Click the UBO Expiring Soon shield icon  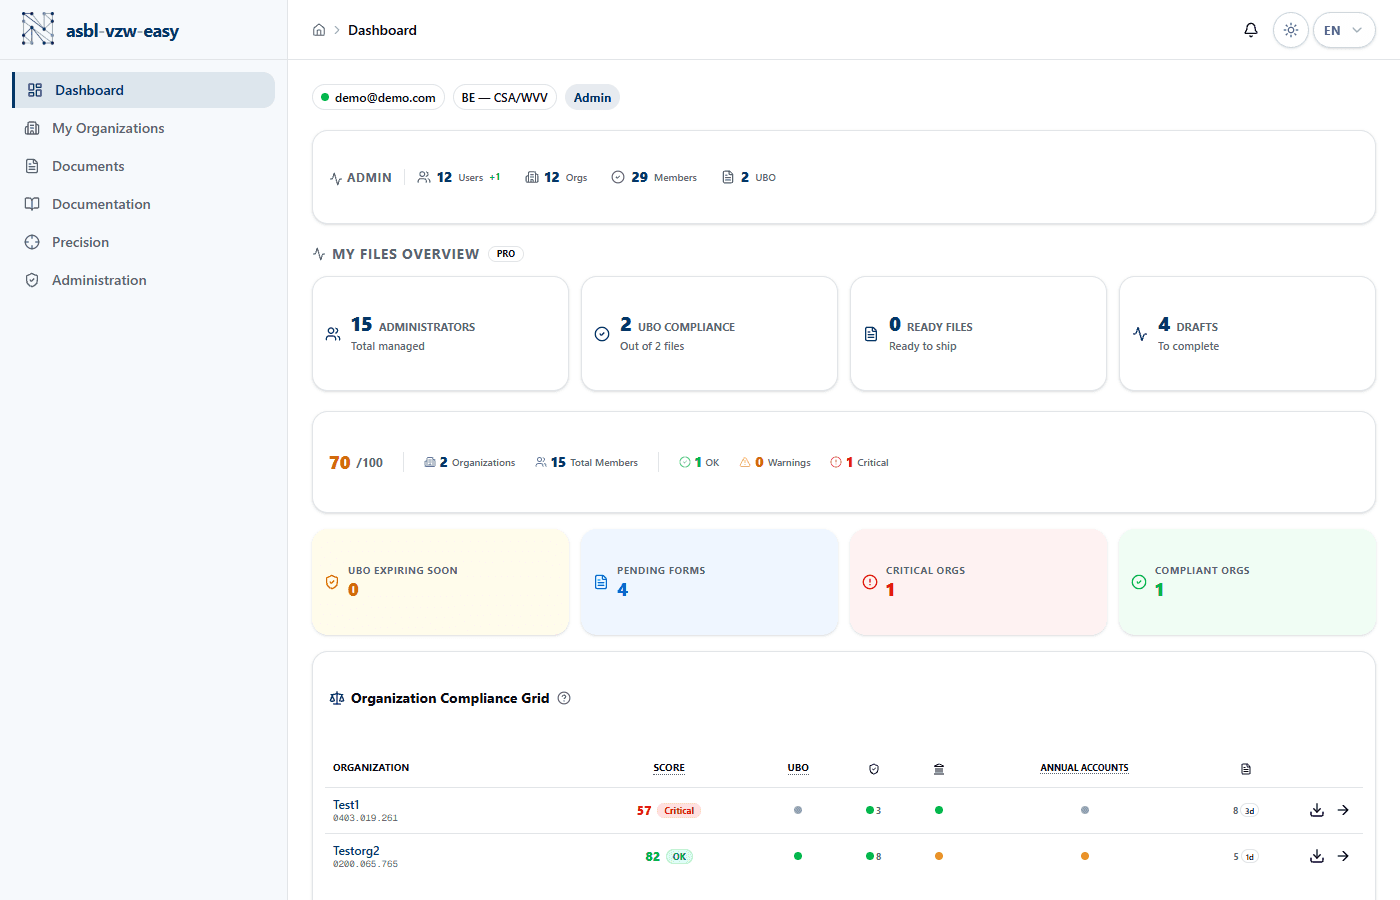click(332, 582)
